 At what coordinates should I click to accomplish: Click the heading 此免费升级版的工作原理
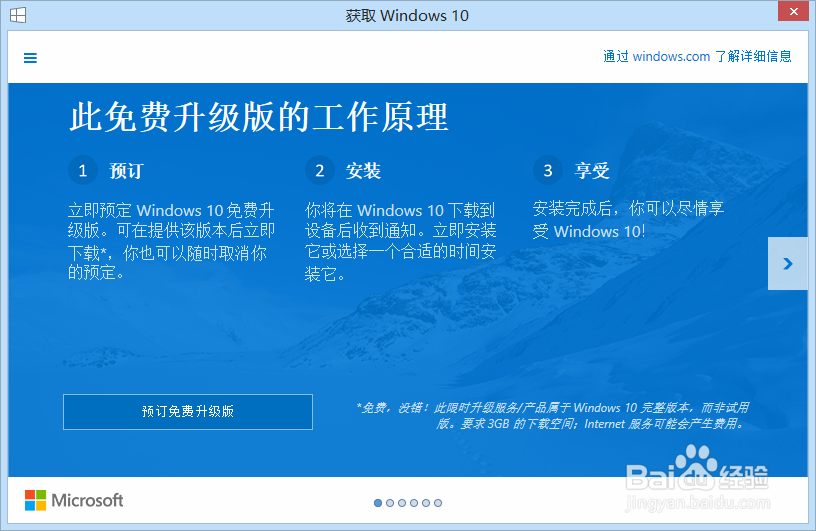click(x=259, y=117)
